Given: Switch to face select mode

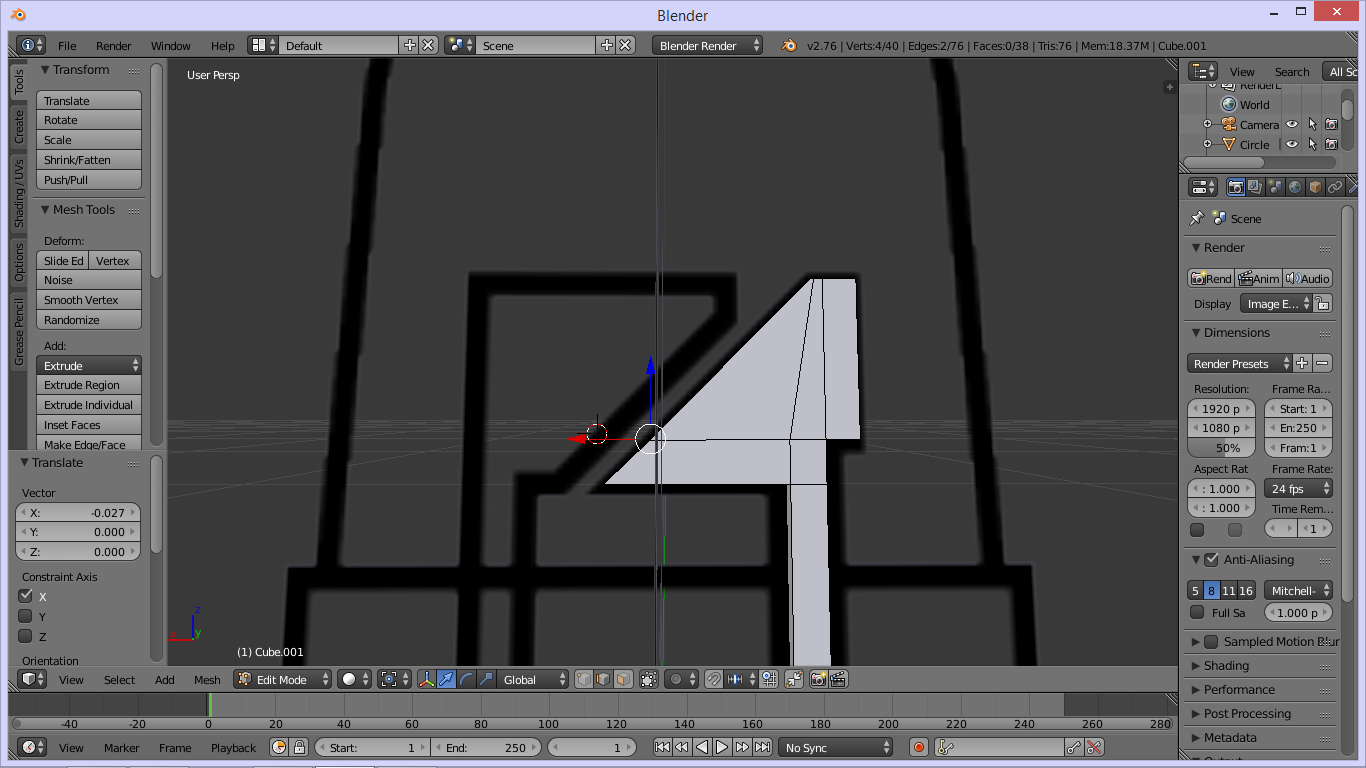Looking at the screenshot, I should pos(623,679).
